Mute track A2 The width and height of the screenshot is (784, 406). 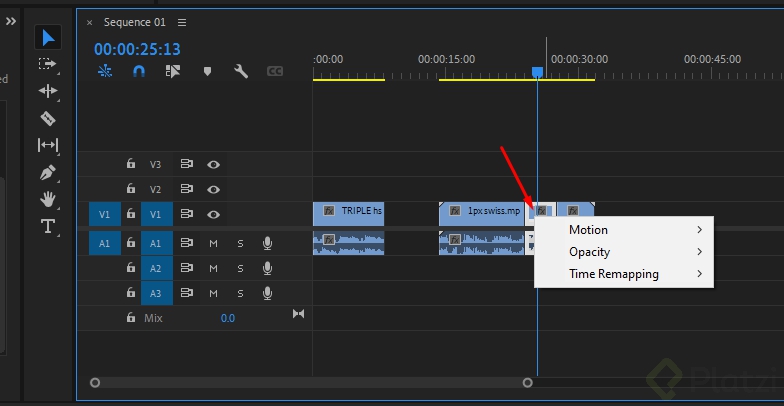(x=214, y=268)
